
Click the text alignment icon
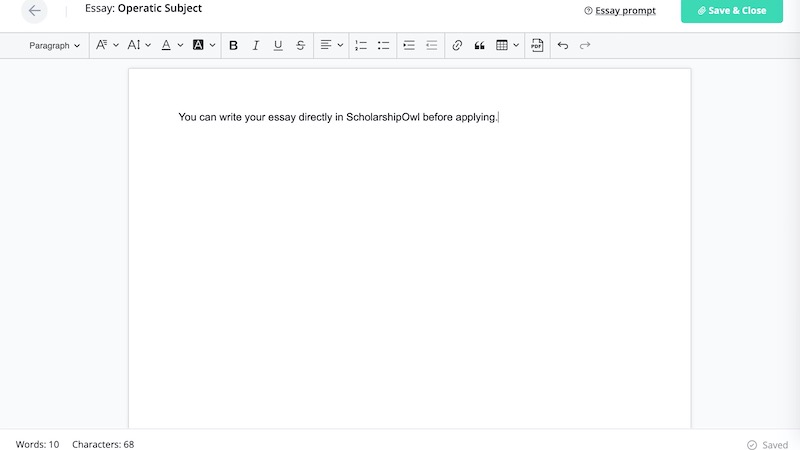click(326, 45)
